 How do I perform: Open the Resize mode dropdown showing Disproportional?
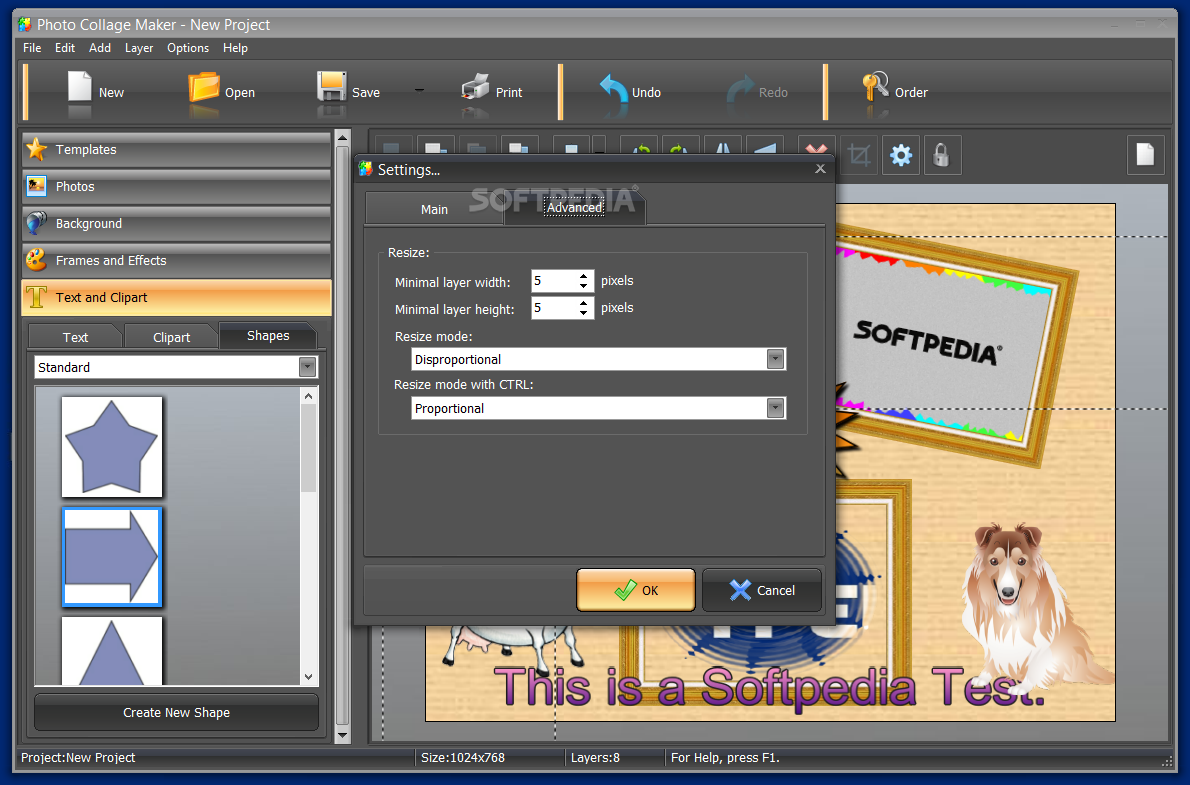click(x=775, y=359)
